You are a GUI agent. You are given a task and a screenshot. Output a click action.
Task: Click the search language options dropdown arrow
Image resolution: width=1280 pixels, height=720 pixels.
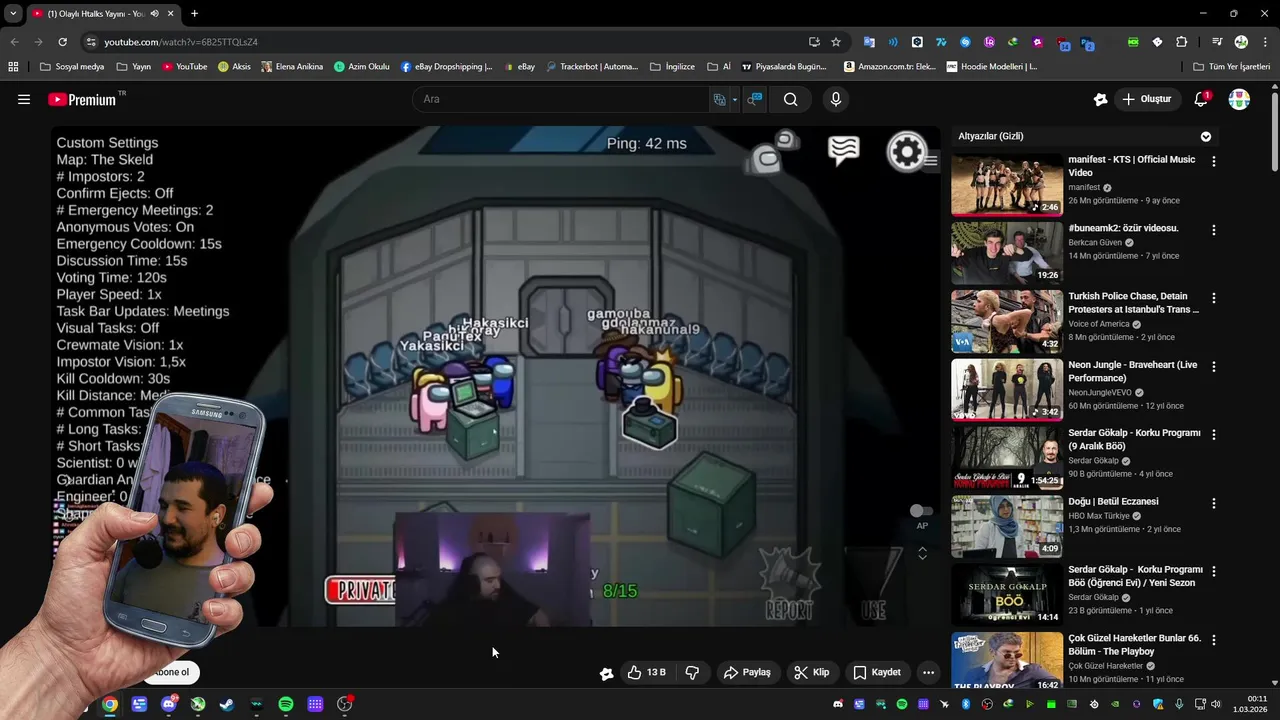(734, 99)
